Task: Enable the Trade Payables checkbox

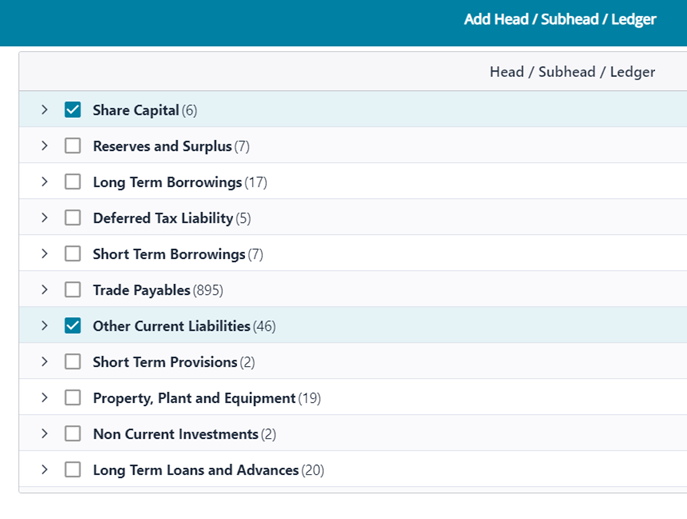Action: coord(72,290)
